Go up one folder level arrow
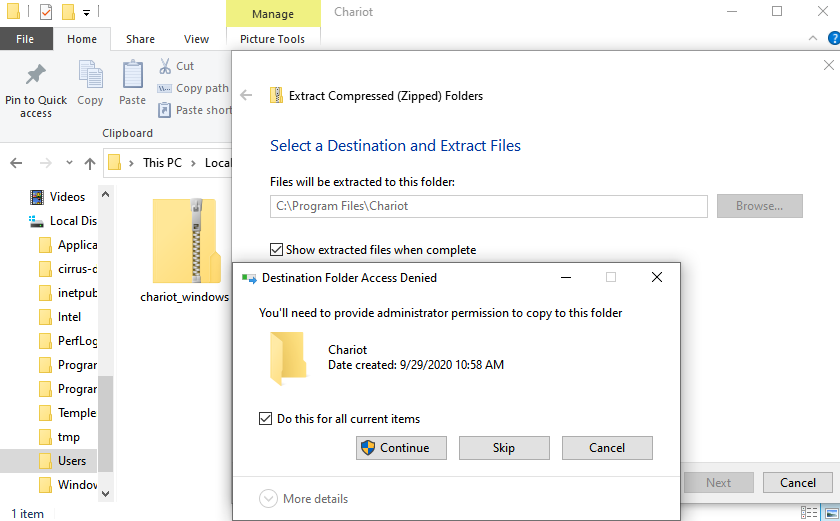840x521 pixels. coord(90,163)
